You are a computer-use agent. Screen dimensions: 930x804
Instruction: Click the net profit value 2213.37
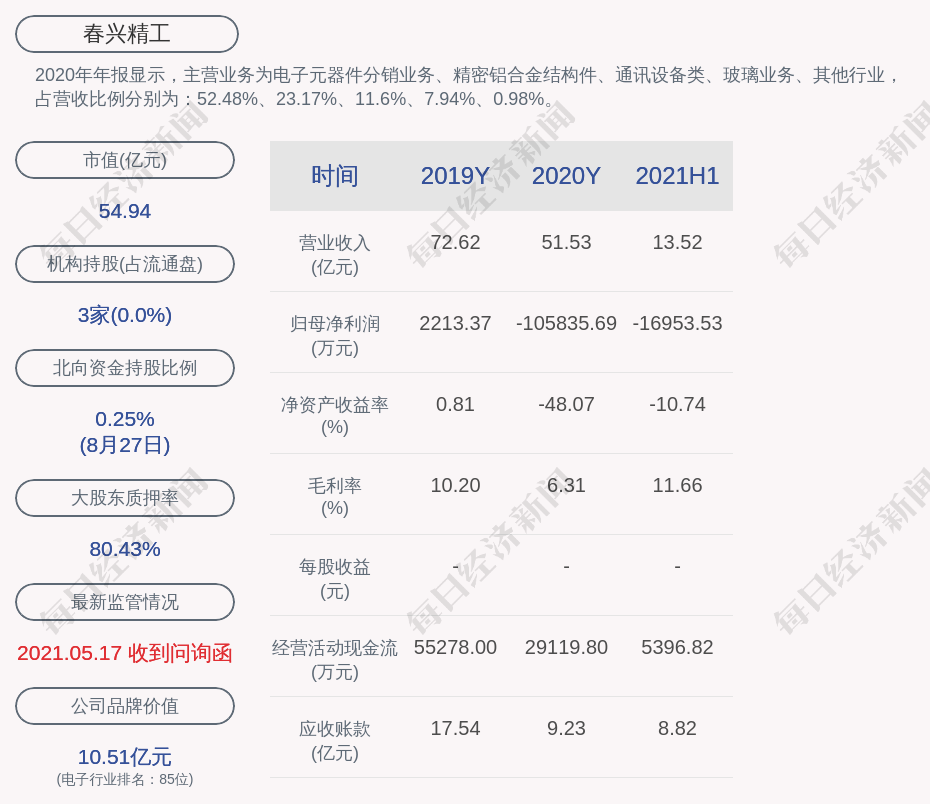coord(456,324)
